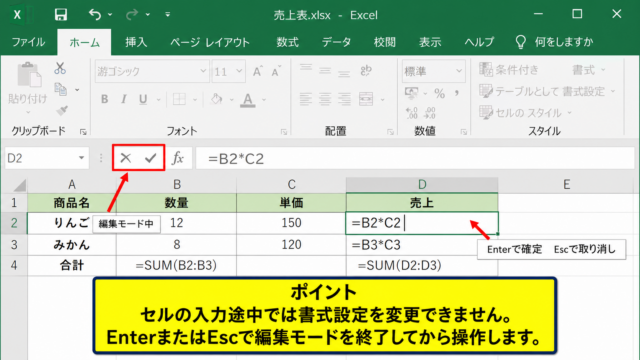Click the formula bar showing =B2*C2
640x360 pixels.
(x=415, y=158)
